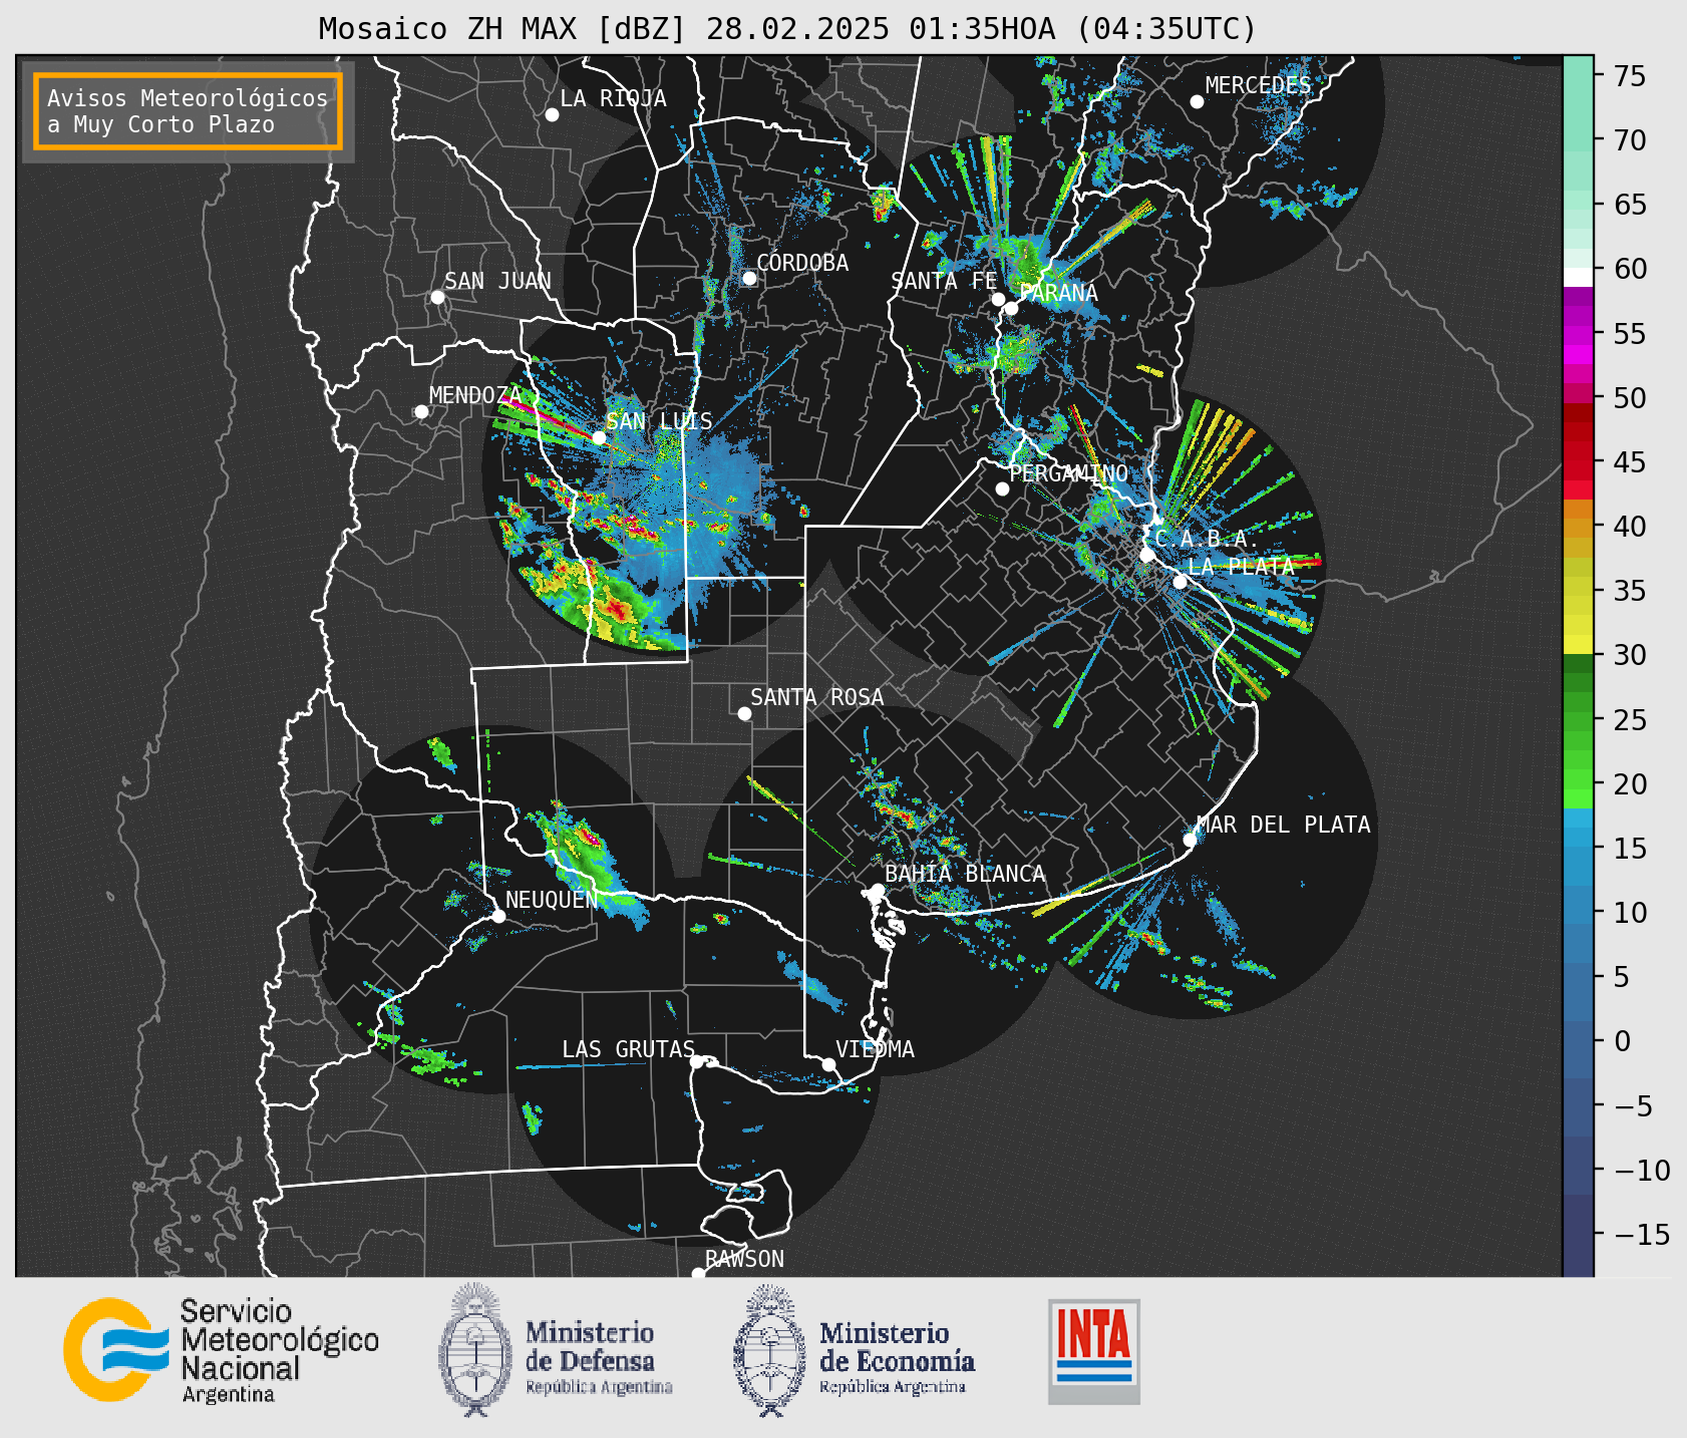
Task: Click the 'NEUQUÉN' map label
Action: 551,898
